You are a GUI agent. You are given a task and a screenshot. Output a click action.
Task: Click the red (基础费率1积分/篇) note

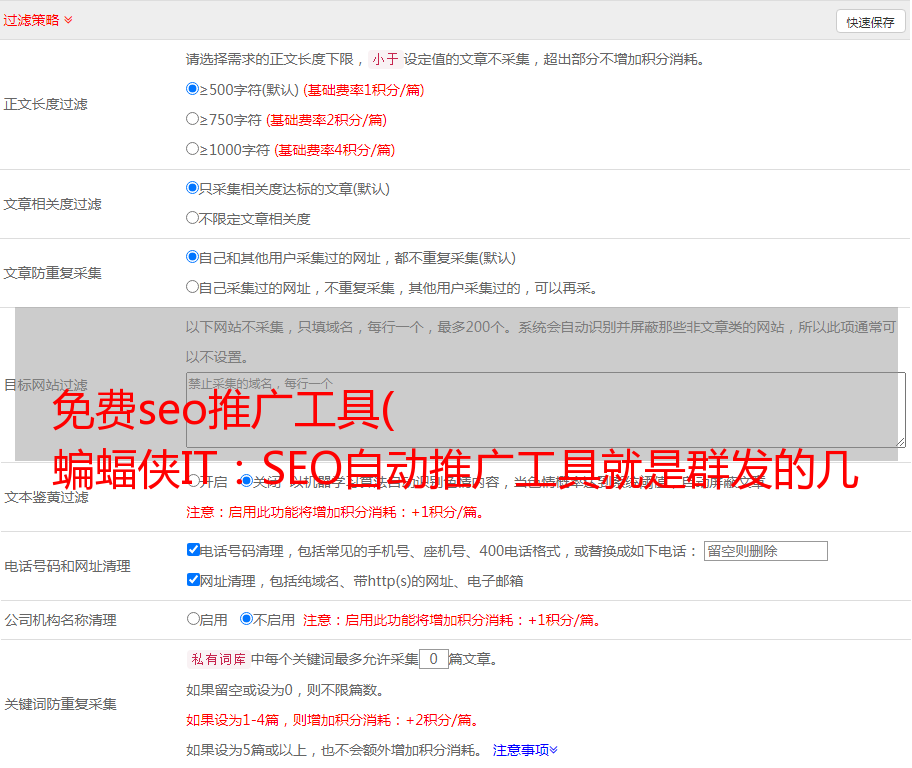[364, 90]
